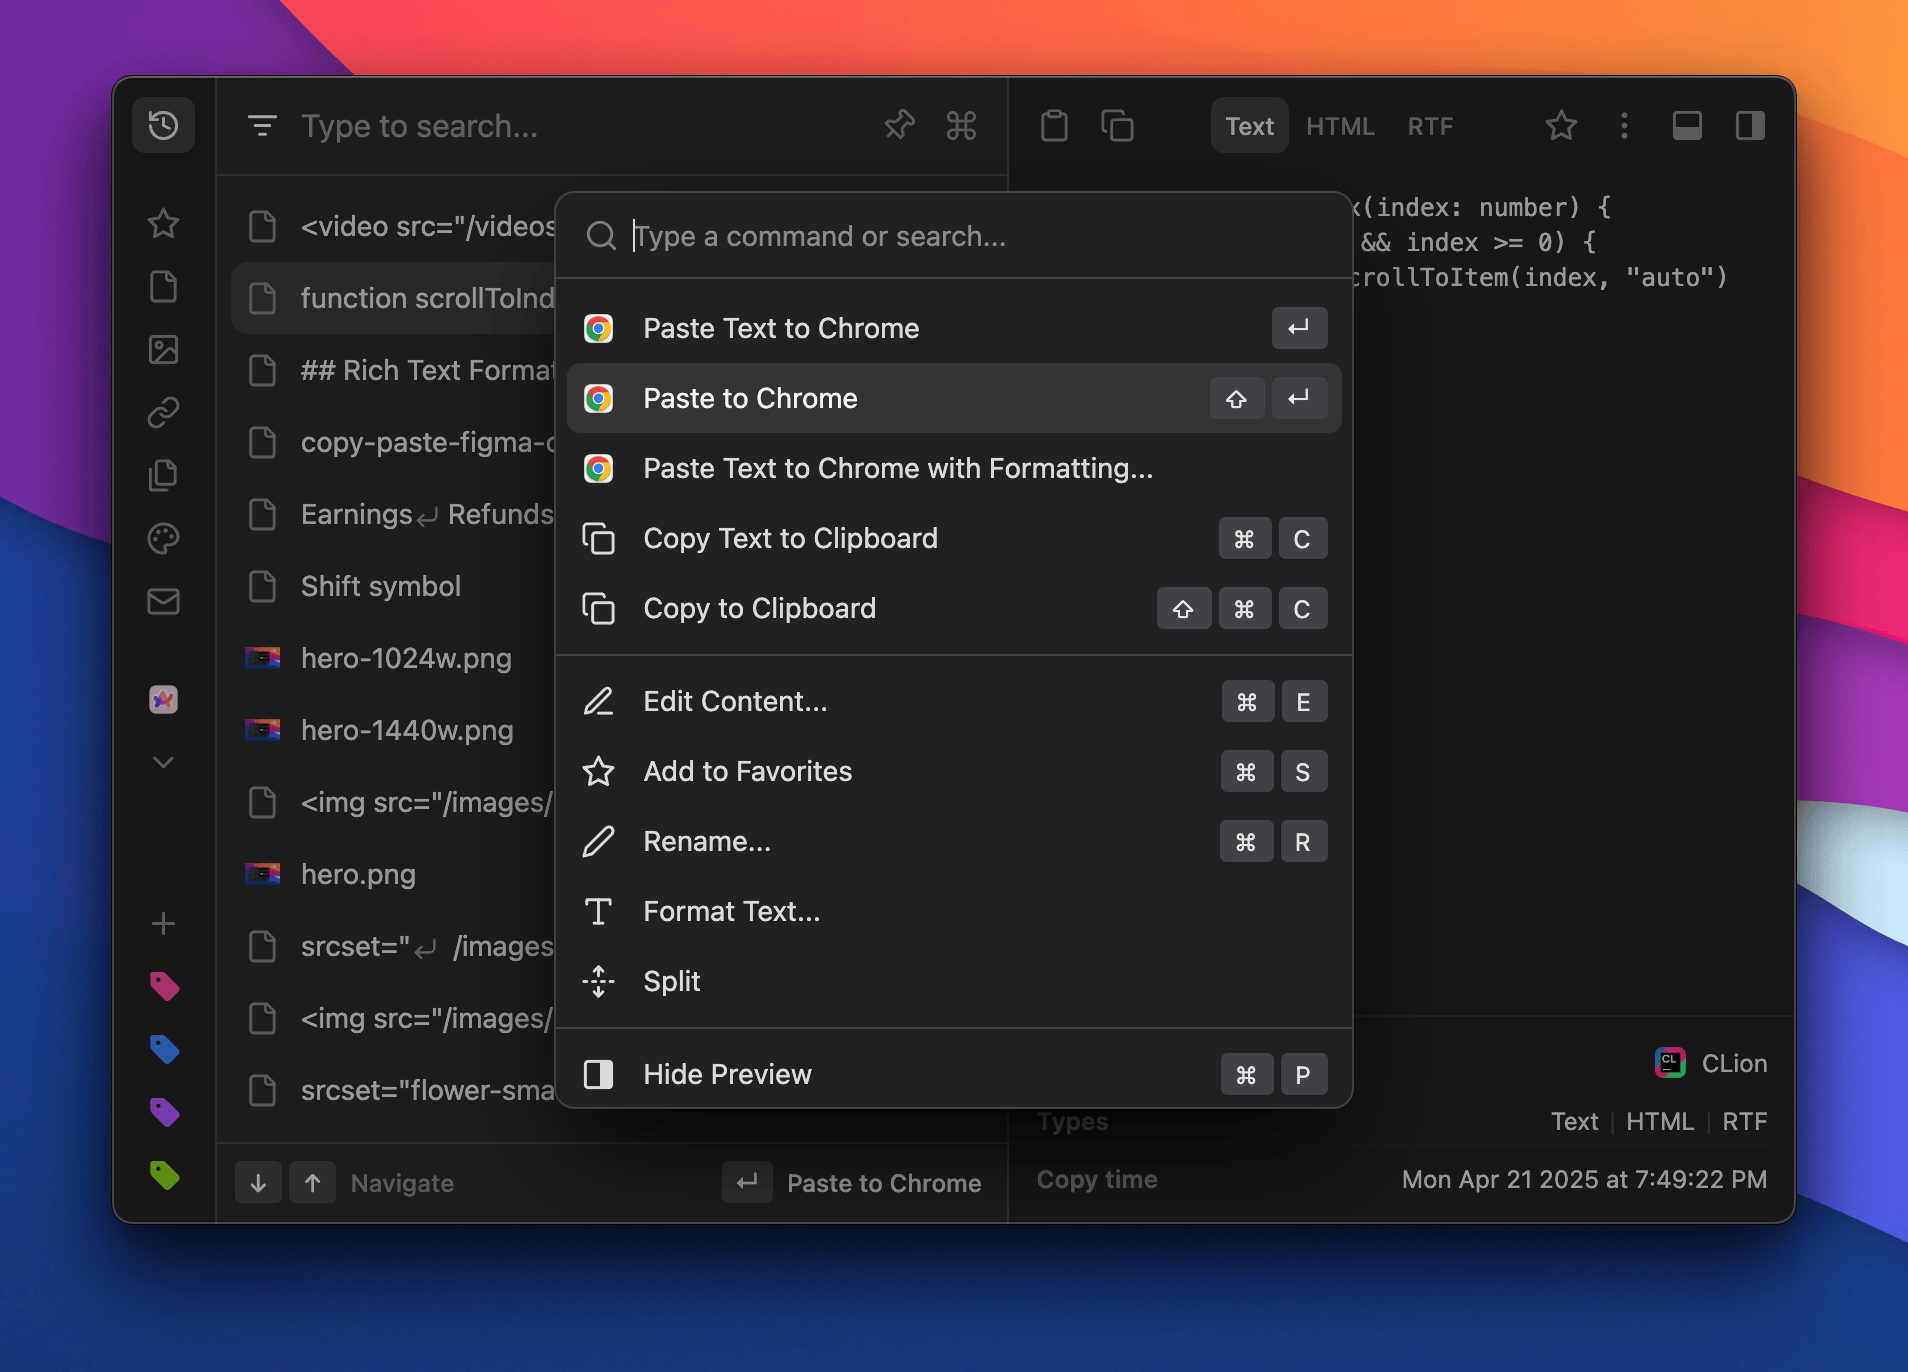1908x1372 pixels.
Task: Click the filter icon beside search
Action: (262, 126)
